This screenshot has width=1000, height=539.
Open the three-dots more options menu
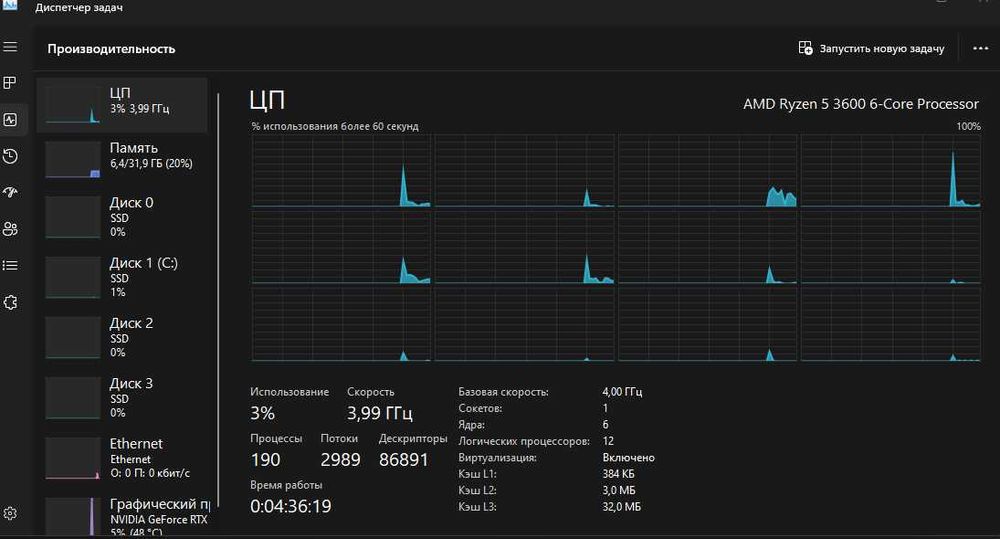pyautogui.click(x=980, y=48)
